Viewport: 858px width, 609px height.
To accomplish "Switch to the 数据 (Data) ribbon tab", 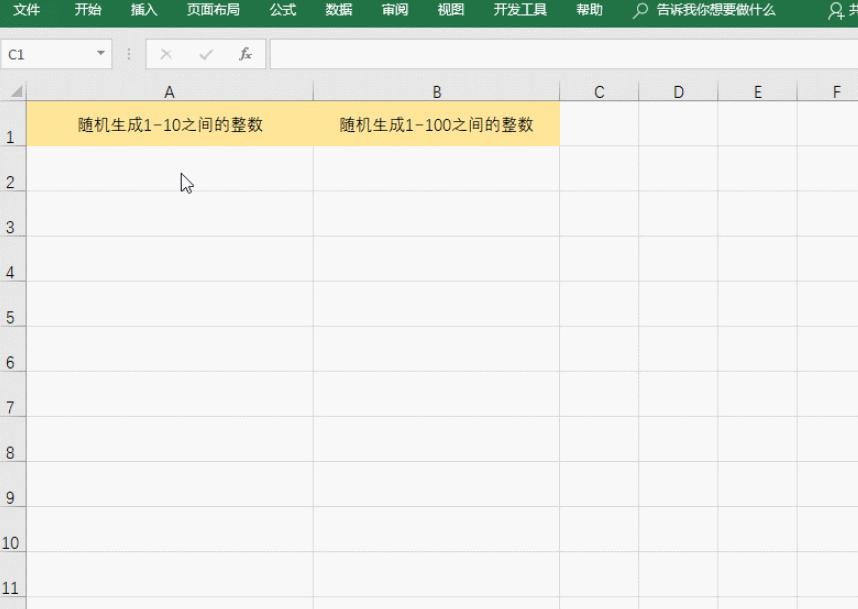I will pyautogui.click(x=338, y=11).
